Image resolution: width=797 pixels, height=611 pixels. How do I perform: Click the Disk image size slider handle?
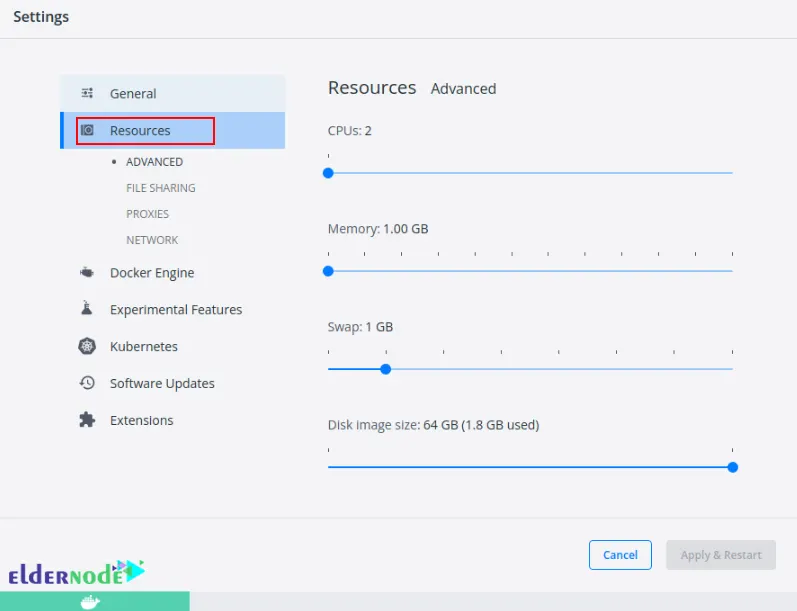pyautogui.click(x=732, y=468)
